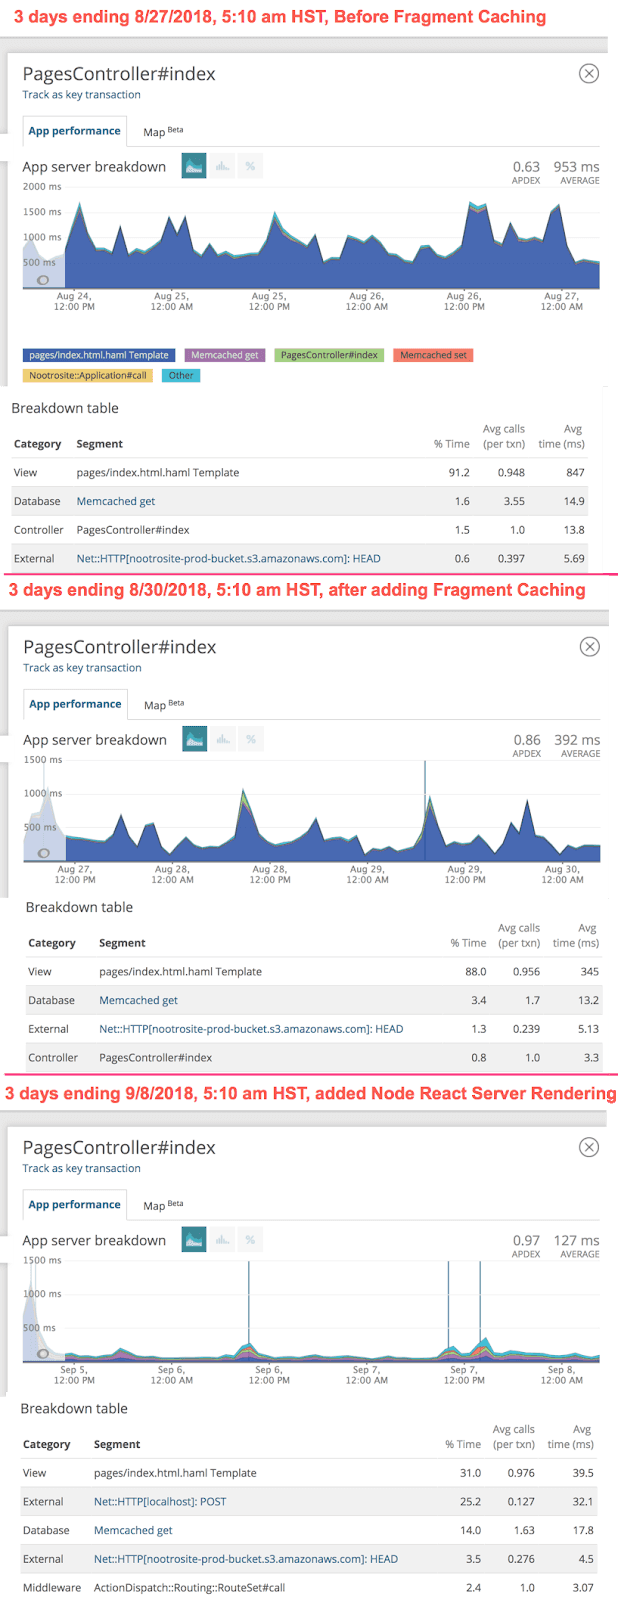The height and width of the screenshot is (1600, 618).
Task: Click the percent view icon in the 8/27 panel
Action: 250,166
